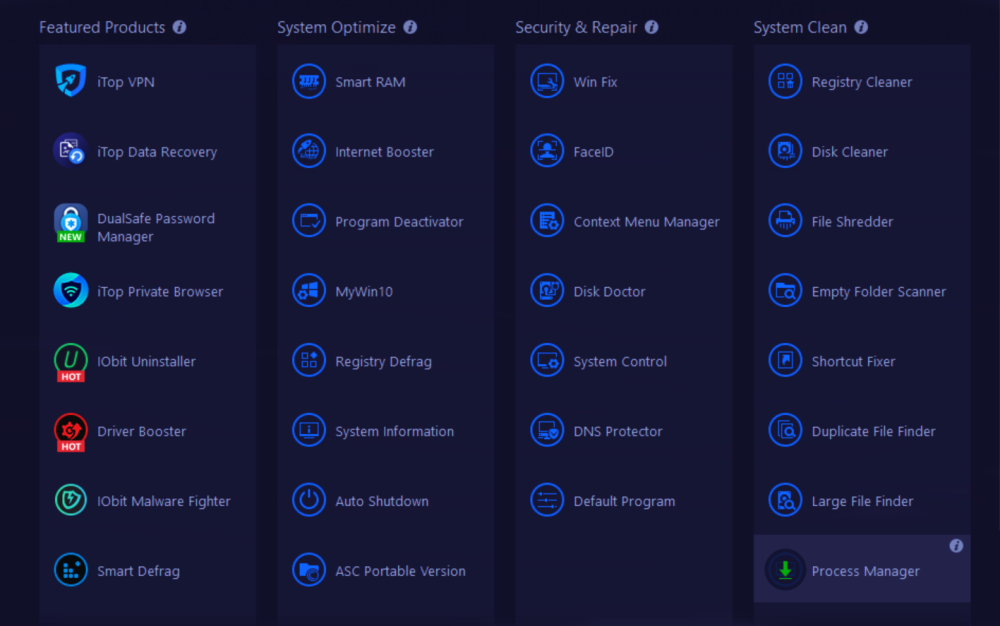Click the 'Disk Doctor' label
The height and width of the screenshot is (626, 1000).
[609, 291]
